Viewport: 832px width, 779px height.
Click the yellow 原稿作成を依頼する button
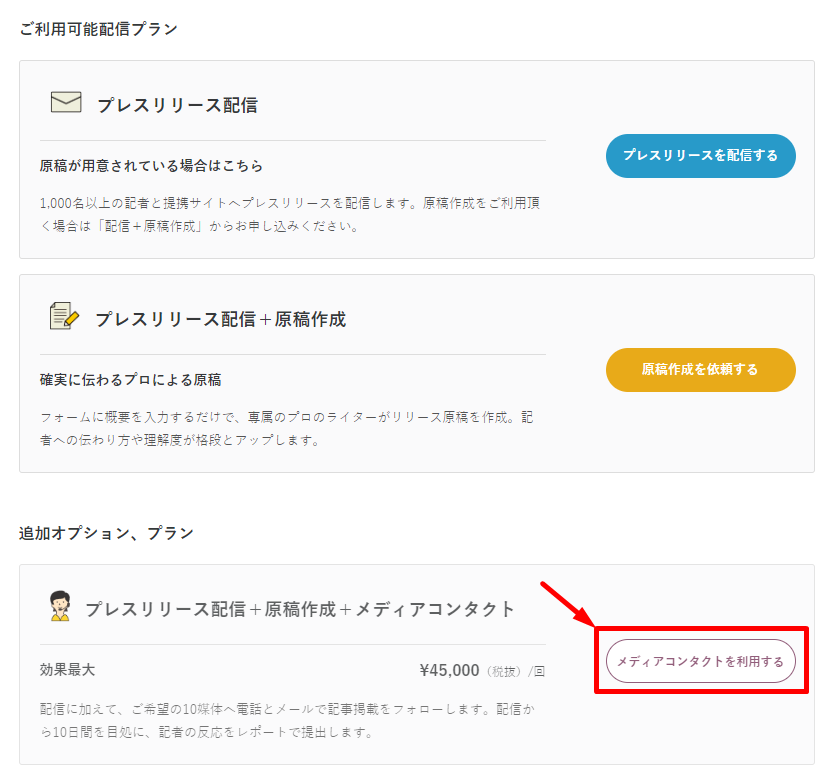[x=700, y=370]
